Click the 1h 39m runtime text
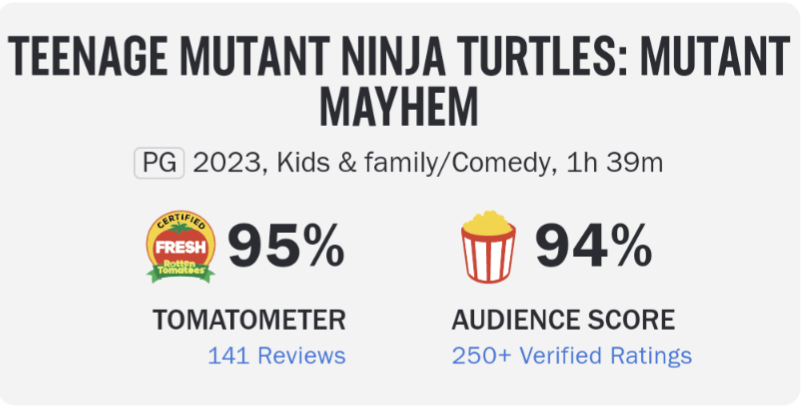 [614, 164]
